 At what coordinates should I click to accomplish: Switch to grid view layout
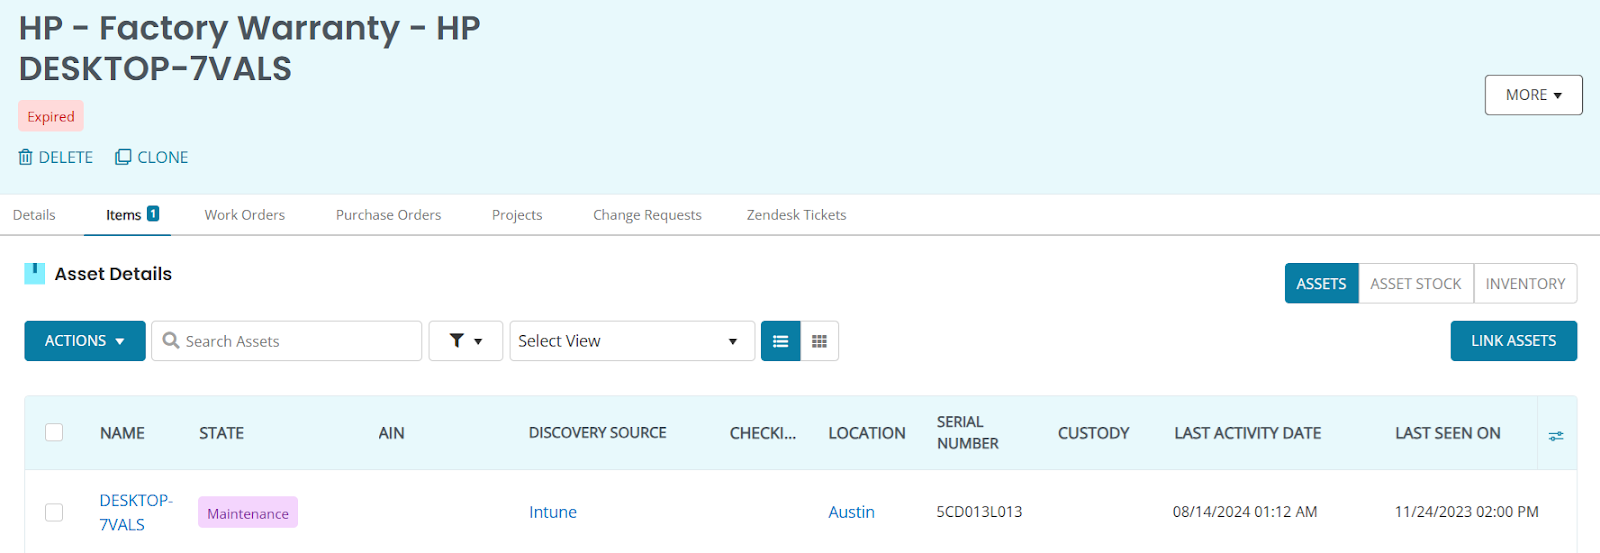(819, 341)
